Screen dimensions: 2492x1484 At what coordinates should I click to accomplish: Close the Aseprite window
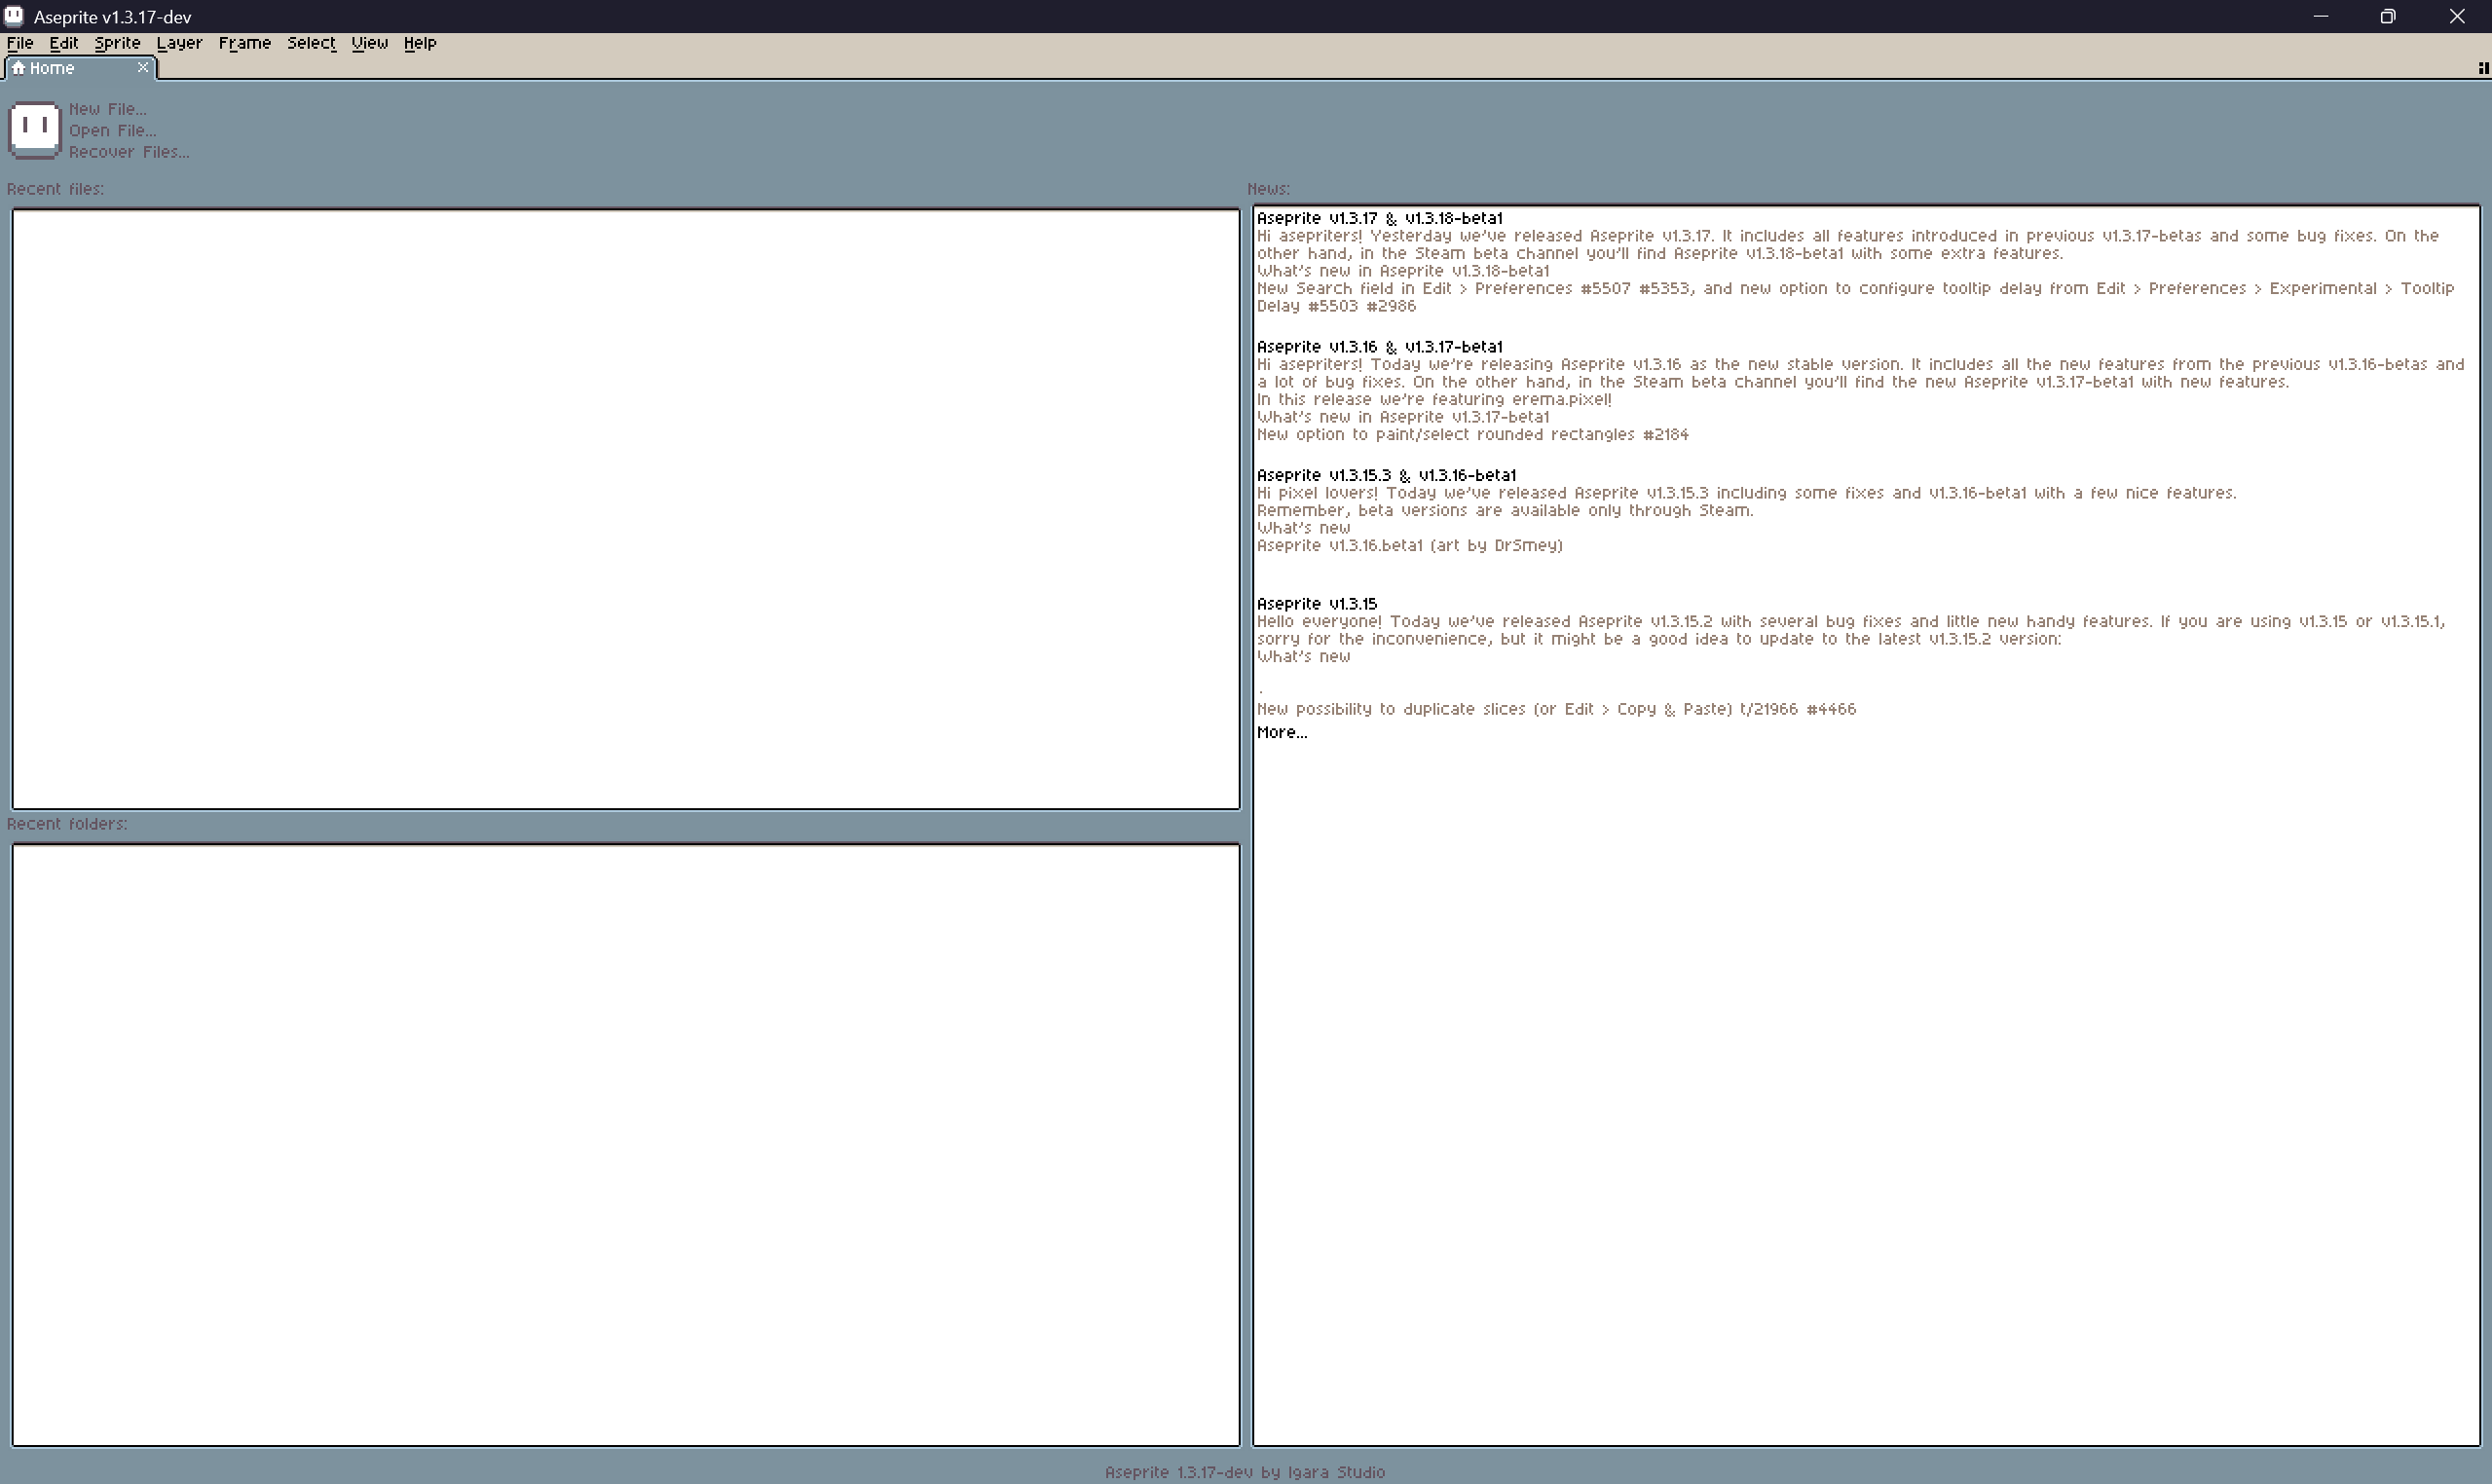pyautogui.click(x=2457, y=16)
